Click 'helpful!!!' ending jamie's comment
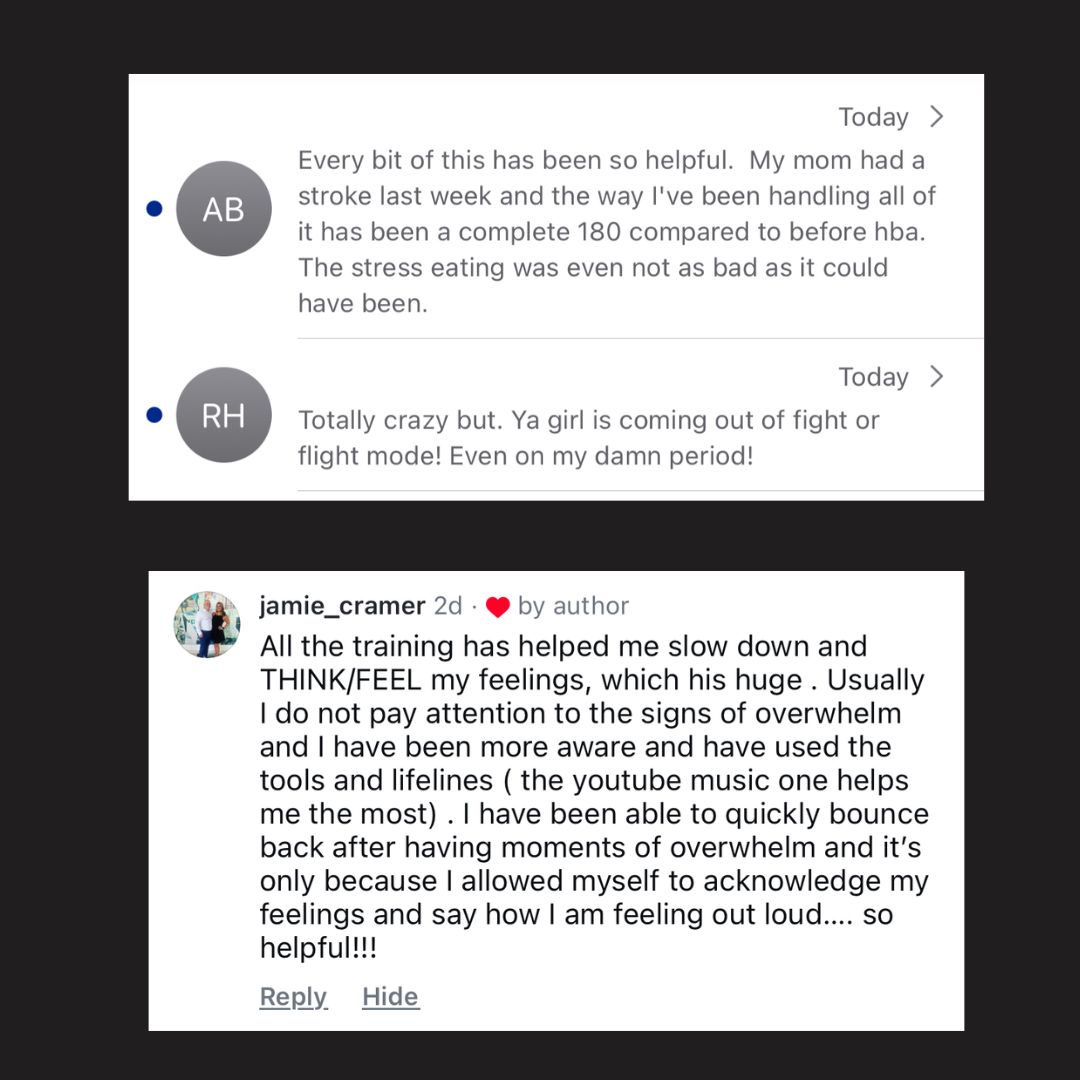The height and width of the screenshot is (1080, 1080). coord(319,948)
